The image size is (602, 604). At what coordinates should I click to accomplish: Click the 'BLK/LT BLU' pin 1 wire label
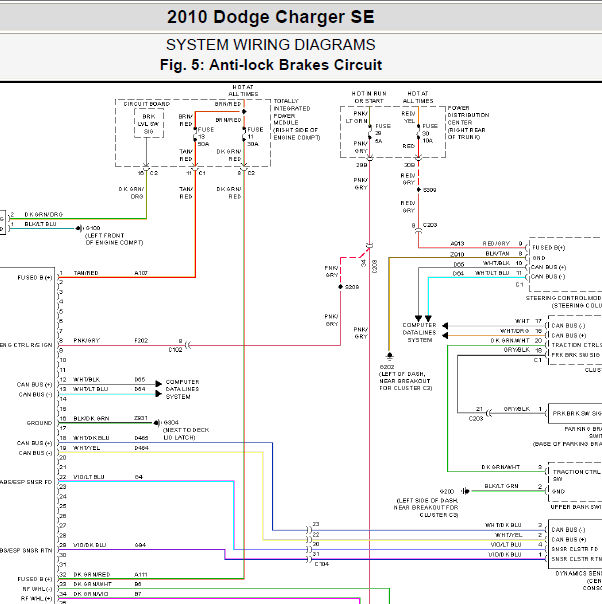(x=40, y=224)
